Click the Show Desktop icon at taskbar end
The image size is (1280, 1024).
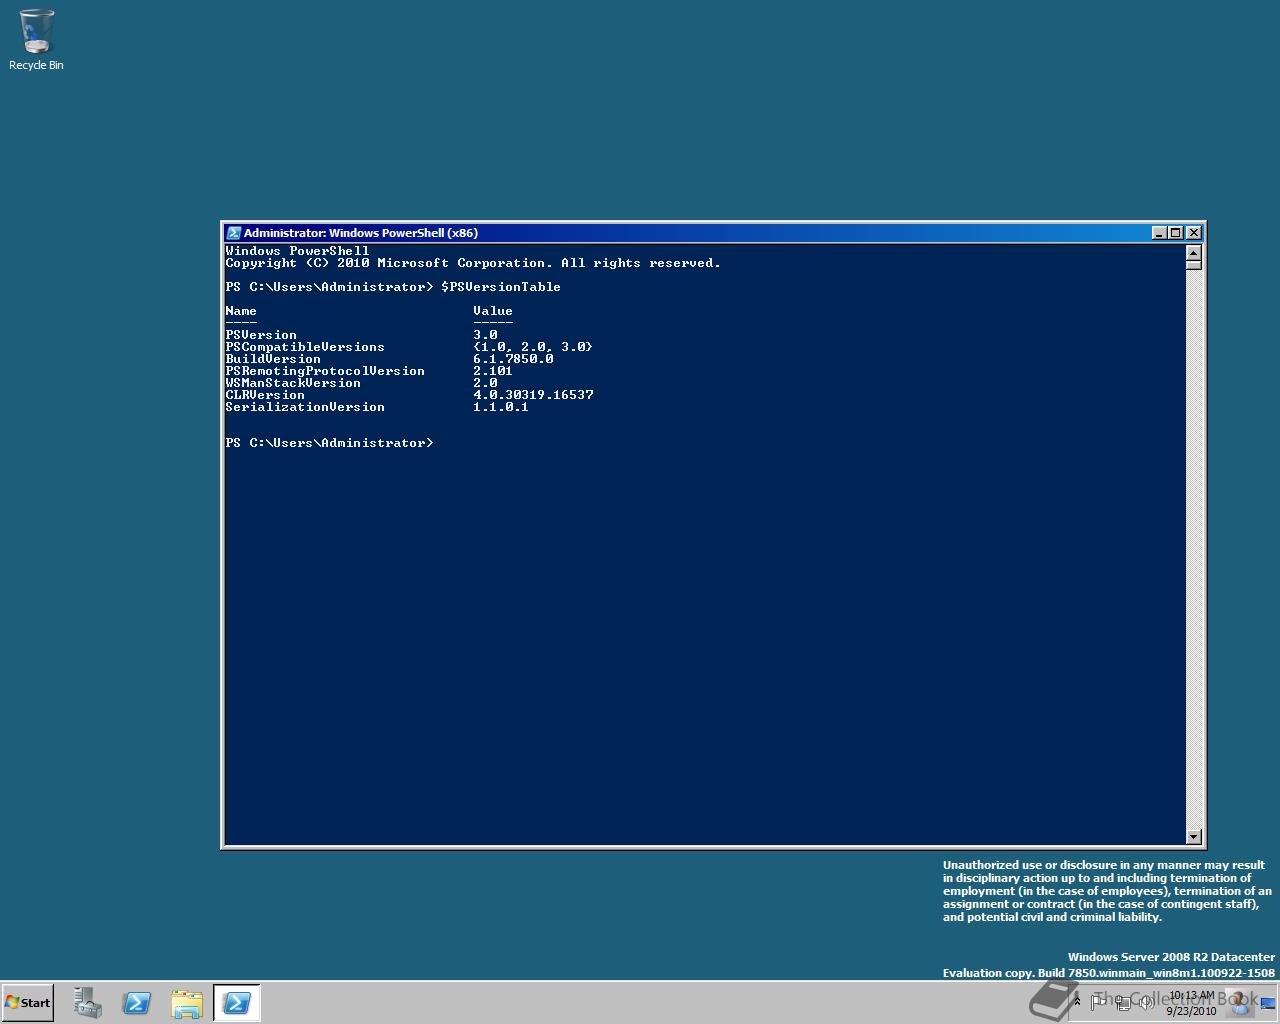point(1267,1003)
